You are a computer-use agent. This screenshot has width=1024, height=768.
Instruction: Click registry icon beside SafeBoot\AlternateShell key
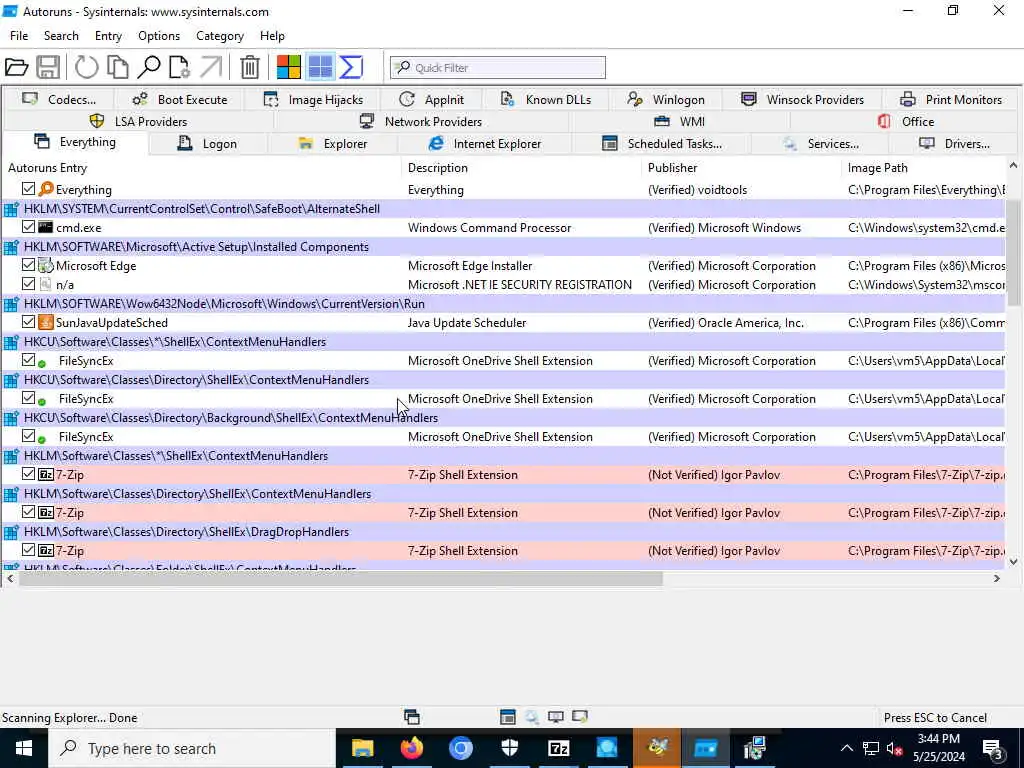coord(11,209)
